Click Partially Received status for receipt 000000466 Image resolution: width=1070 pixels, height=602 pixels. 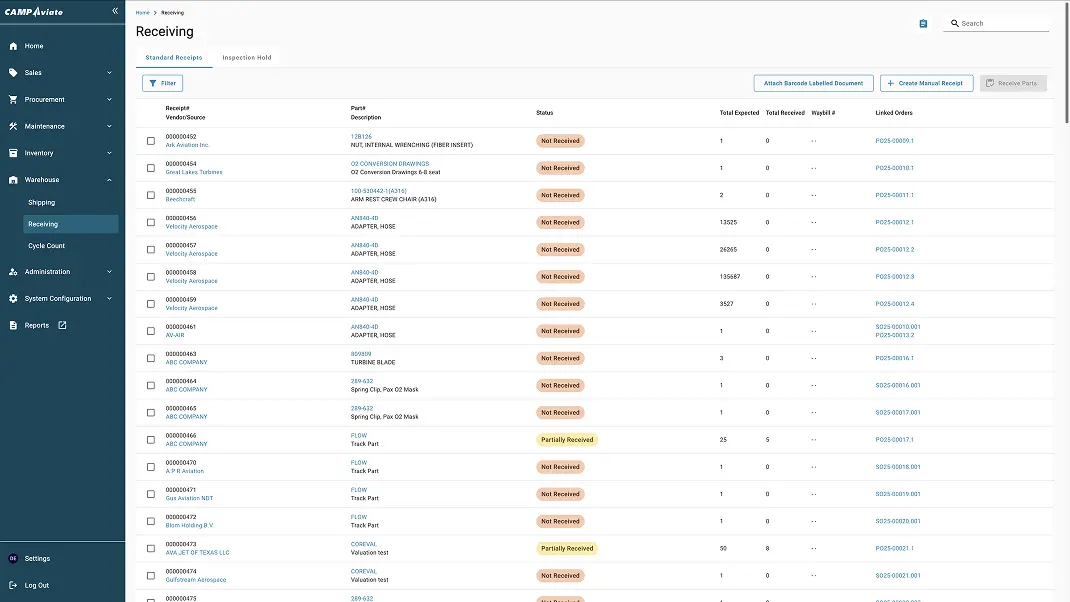(566, 440)
